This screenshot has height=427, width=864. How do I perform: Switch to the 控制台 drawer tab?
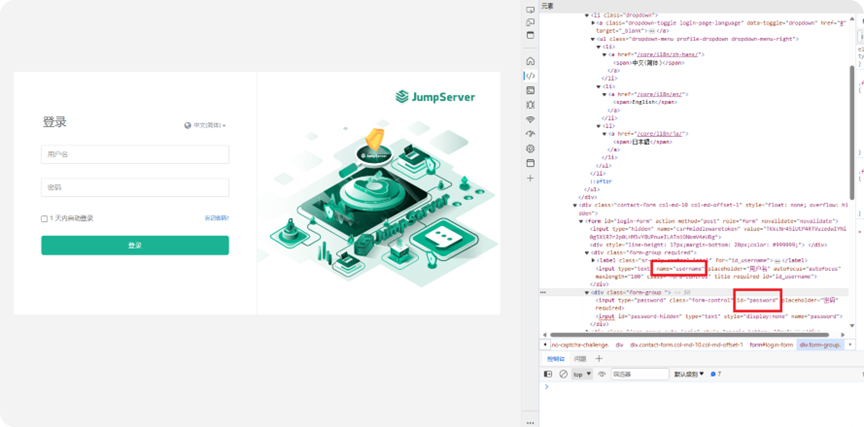[x=555, y=359]
